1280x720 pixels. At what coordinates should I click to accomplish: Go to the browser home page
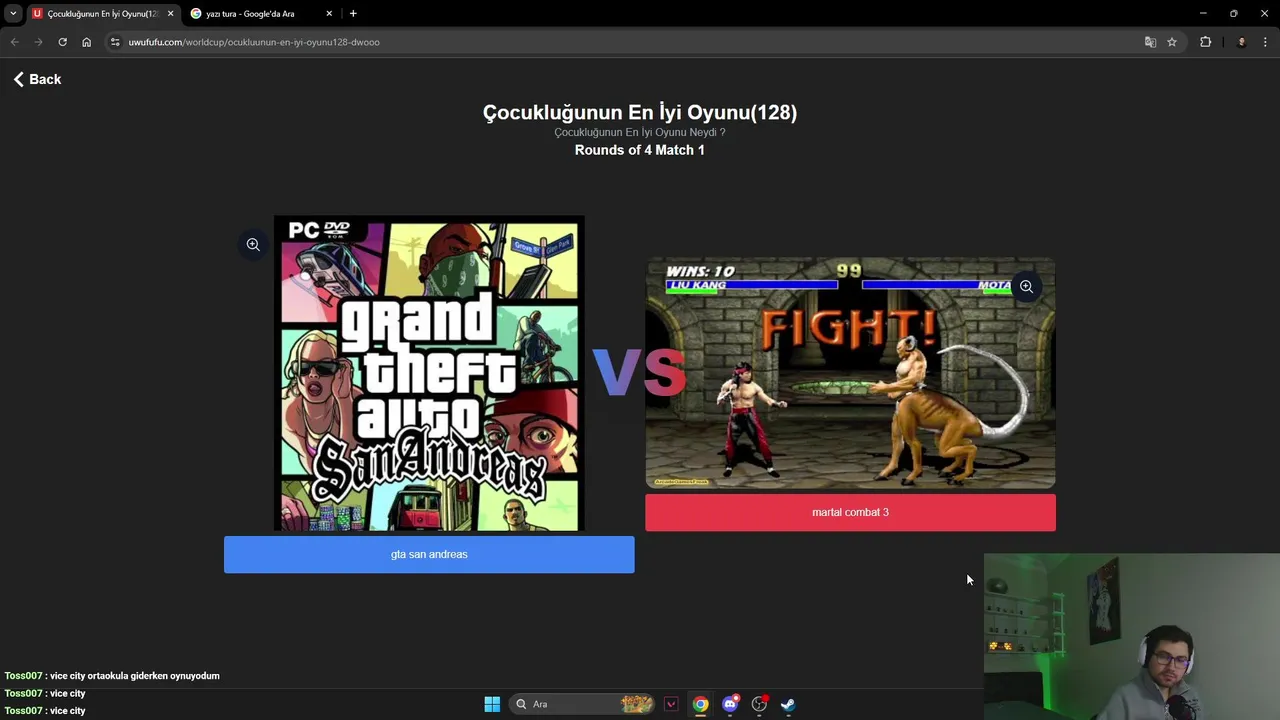click(86, 42)
